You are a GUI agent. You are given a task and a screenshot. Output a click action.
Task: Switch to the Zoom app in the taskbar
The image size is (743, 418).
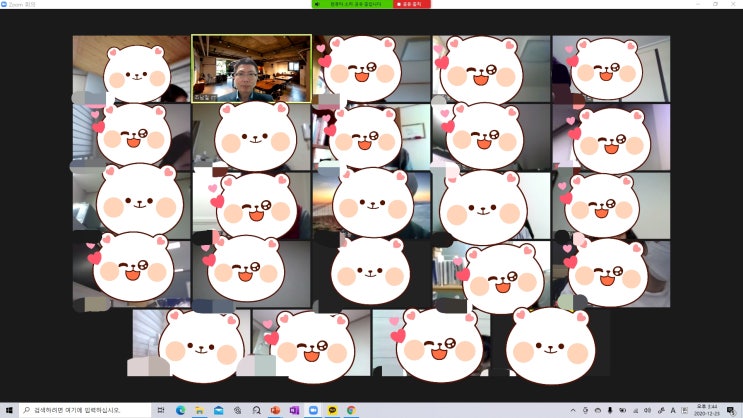(x=313, y=410)
